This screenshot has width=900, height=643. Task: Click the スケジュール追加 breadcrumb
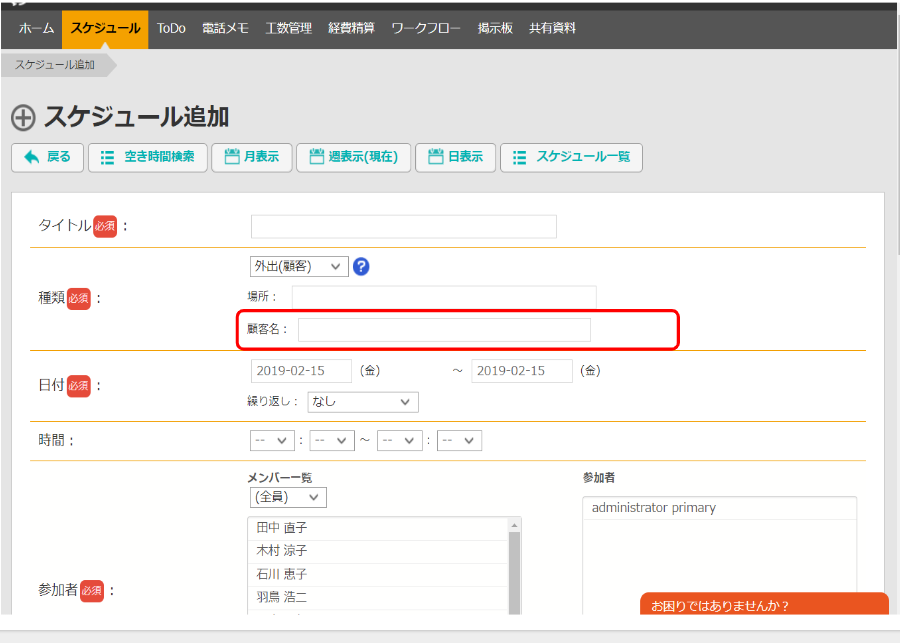[55, 65]
